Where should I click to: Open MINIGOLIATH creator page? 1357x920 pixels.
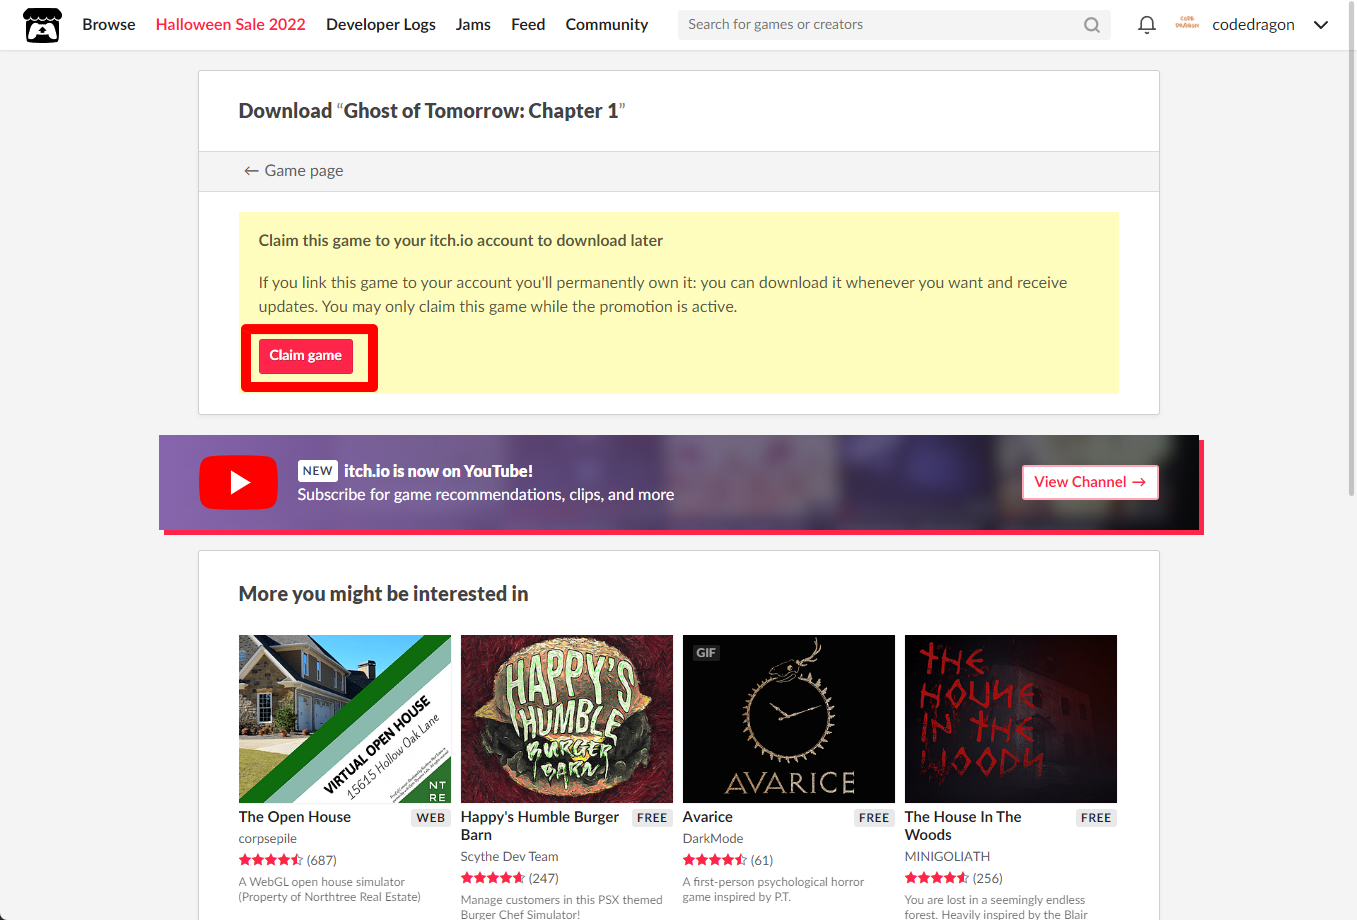point(948,857)
